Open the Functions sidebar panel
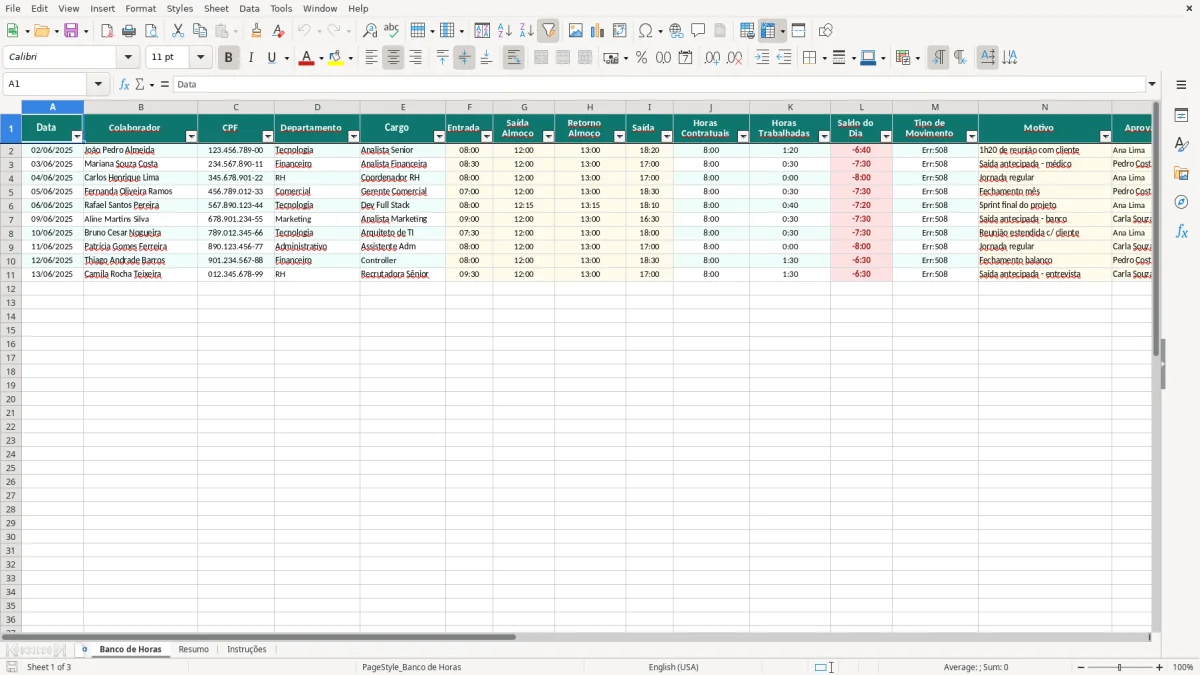Screen dimensions: 1200x675 [x=1181, y=231]
